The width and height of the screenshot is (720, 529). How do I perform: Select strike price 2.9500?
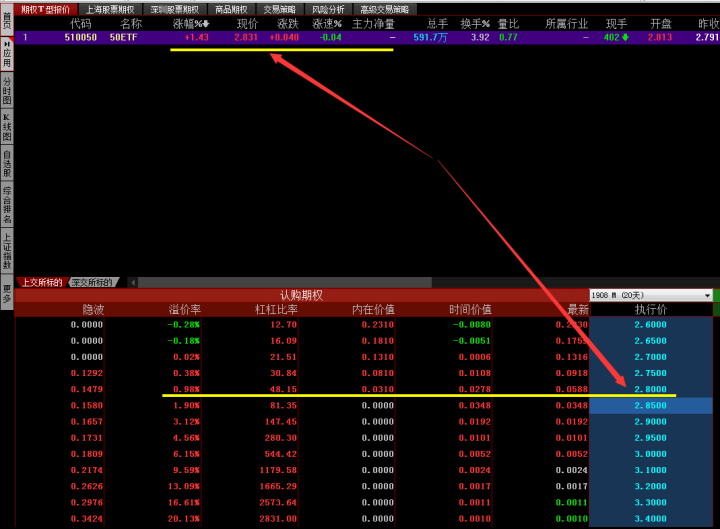click(x=651, y=438)
